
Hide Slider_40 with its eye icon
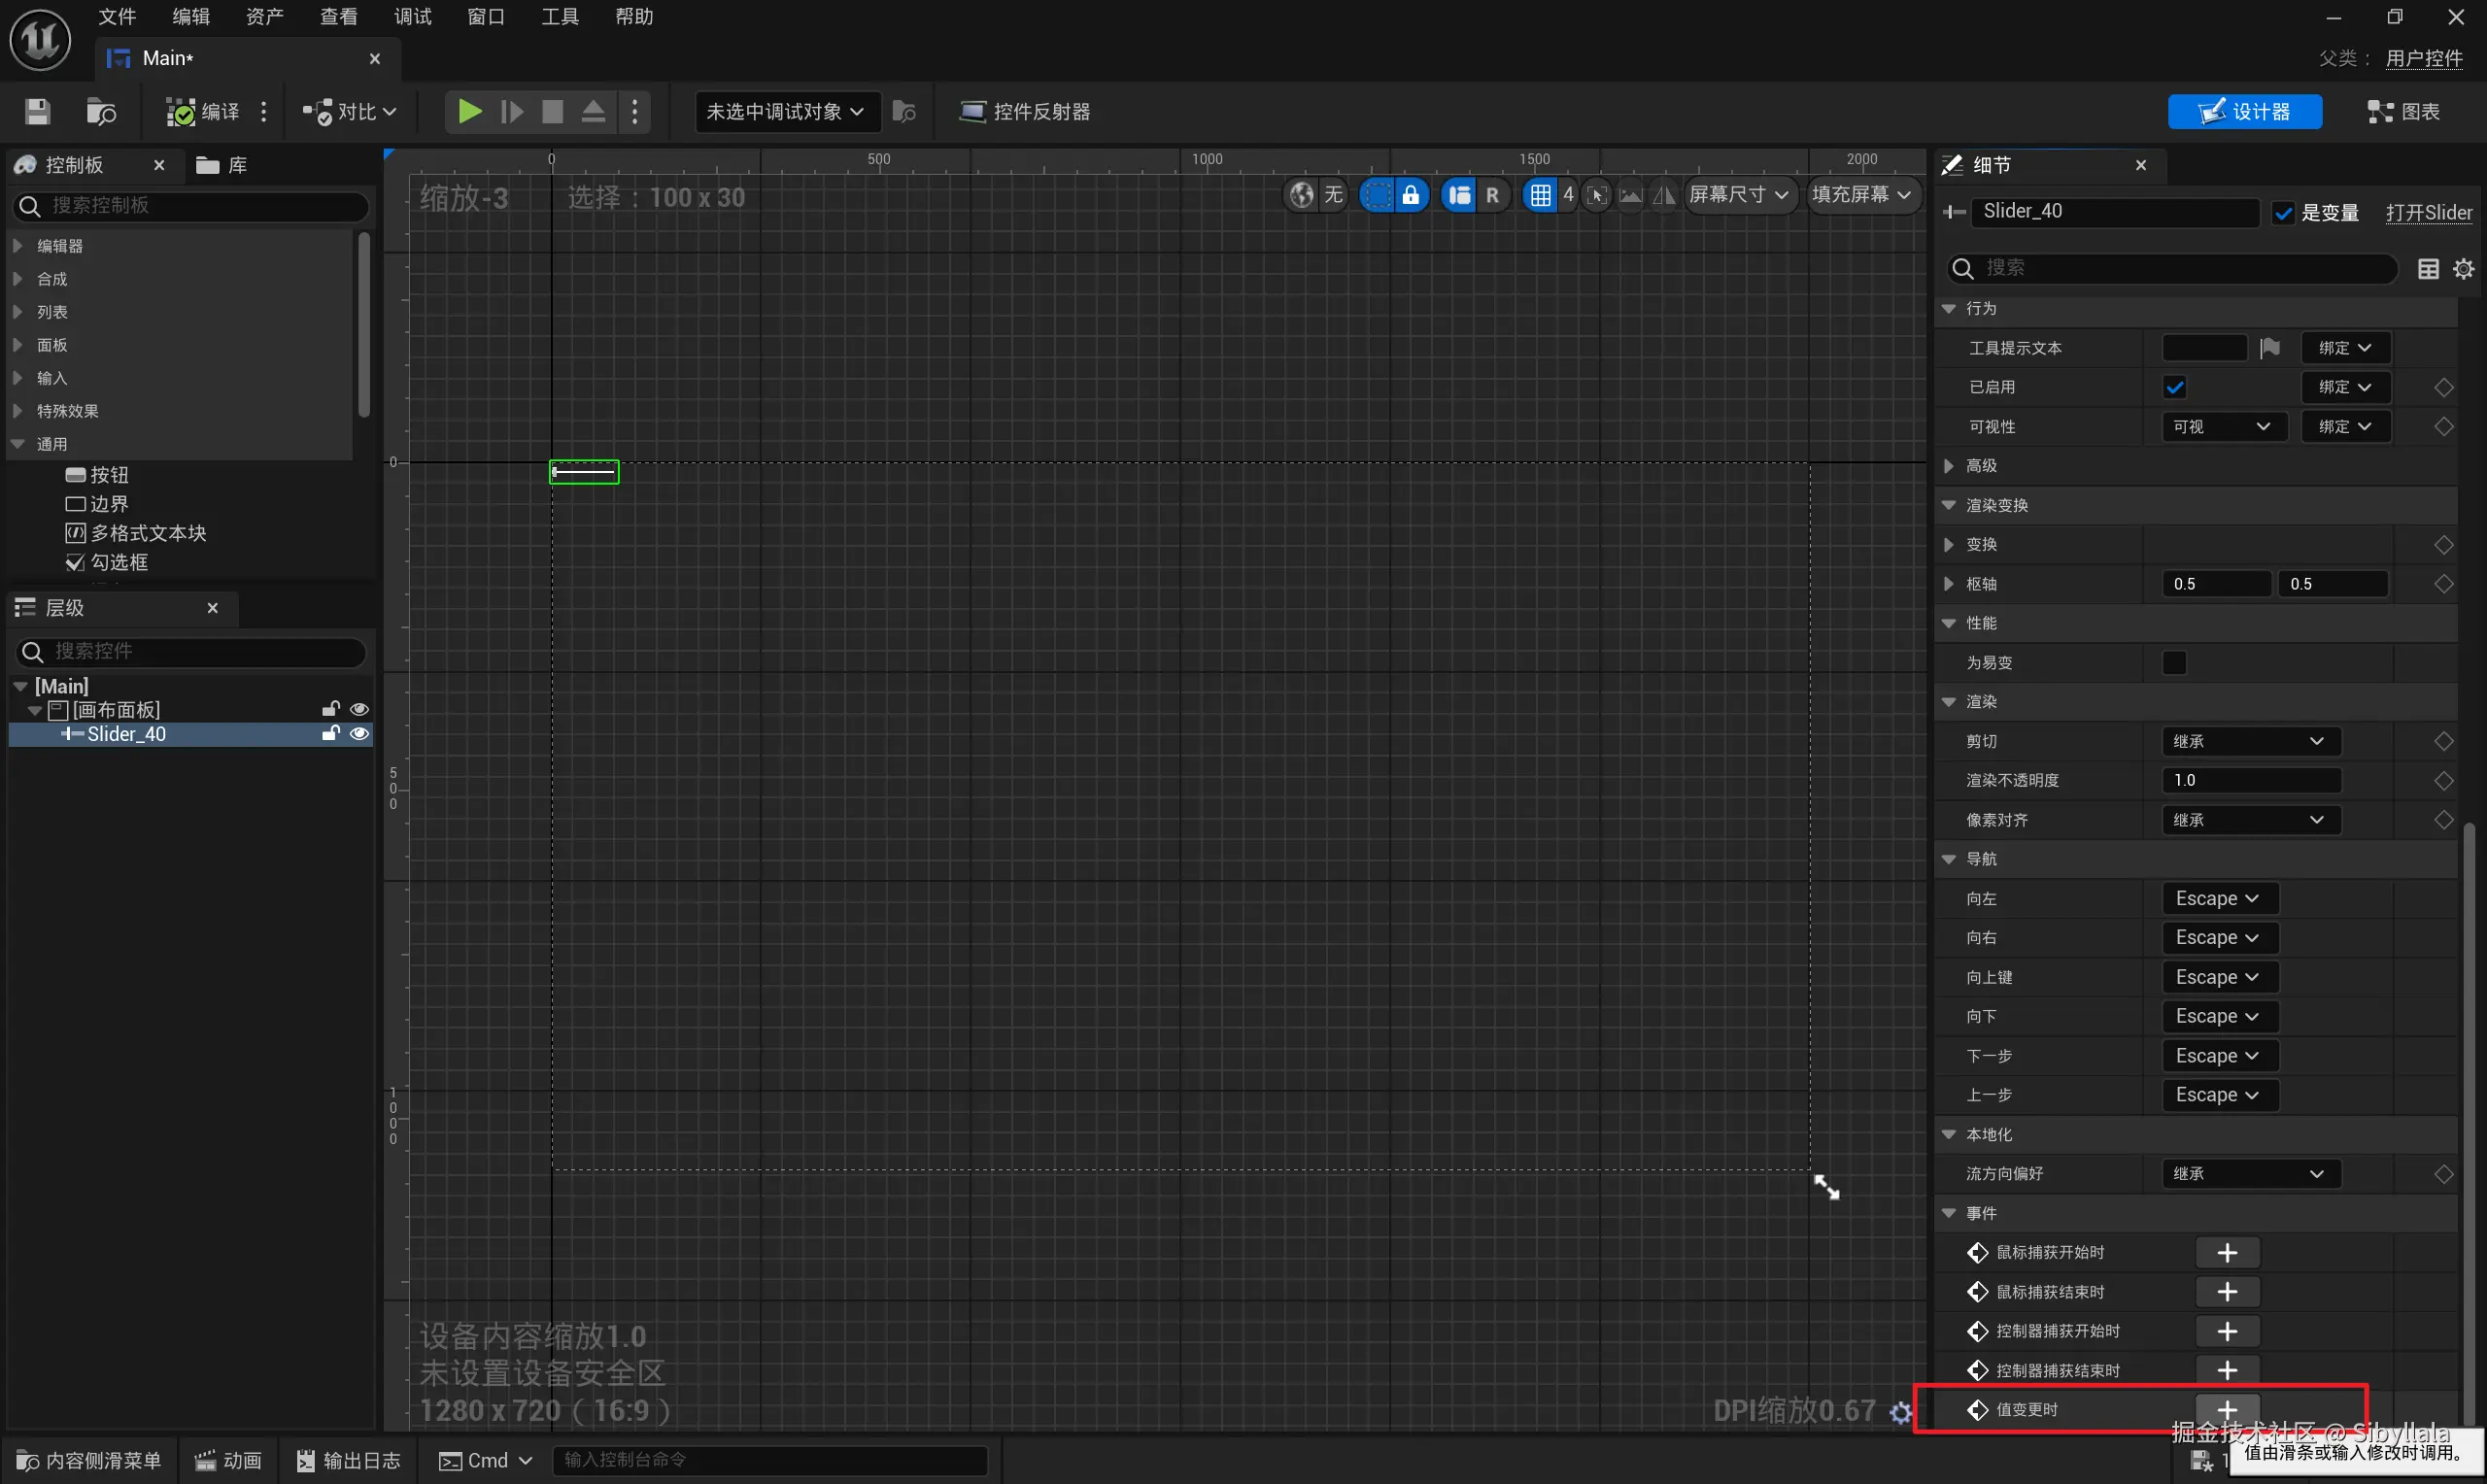coord(359,734)
